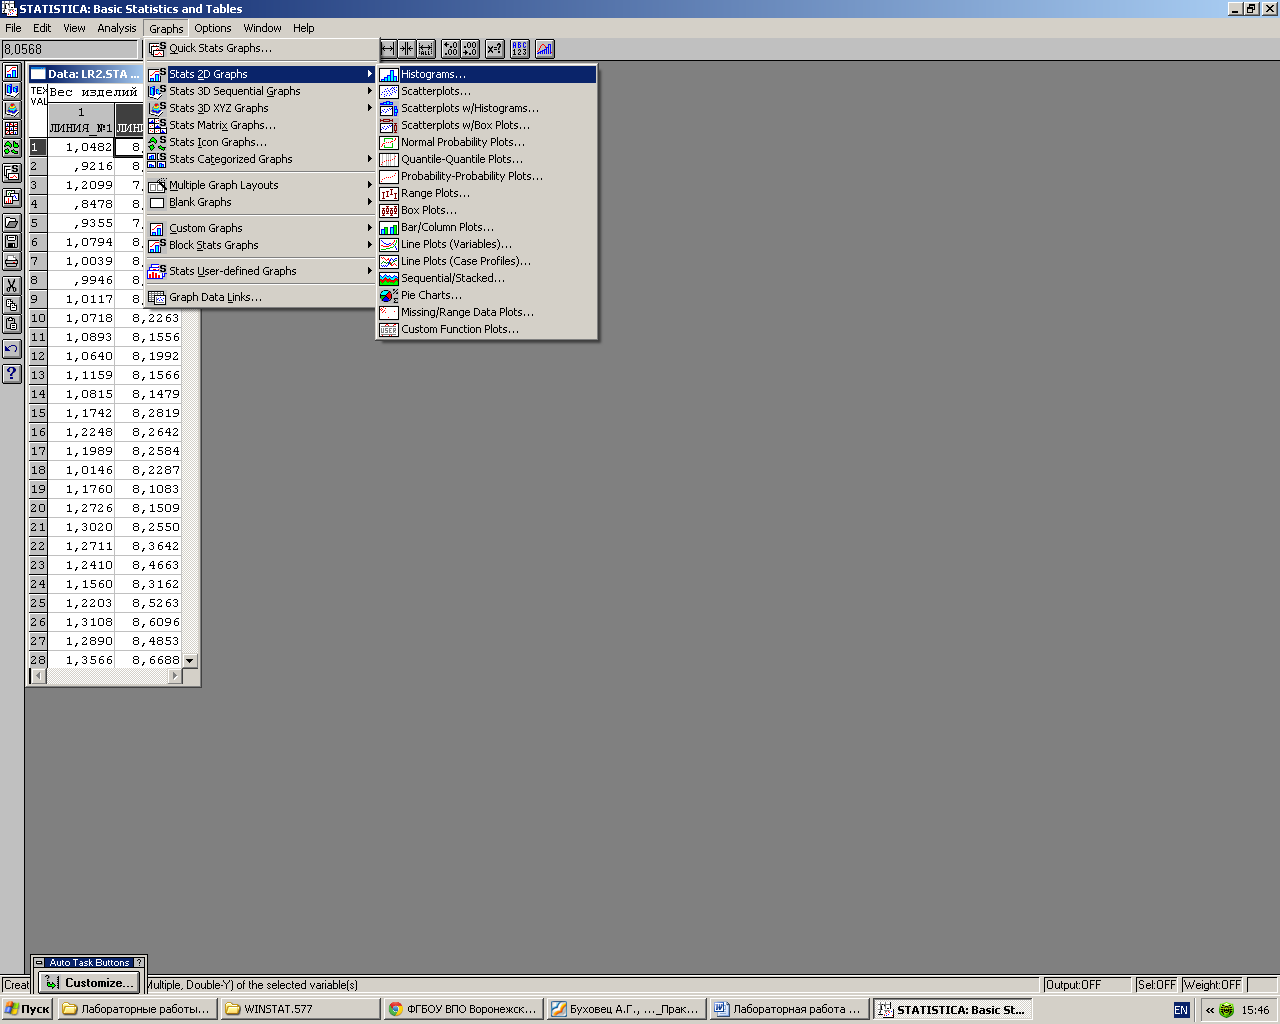Click the print icon in left toolbar
Image resolution: width=1280 pixels, height=1024 pixels.
[12, 262]
